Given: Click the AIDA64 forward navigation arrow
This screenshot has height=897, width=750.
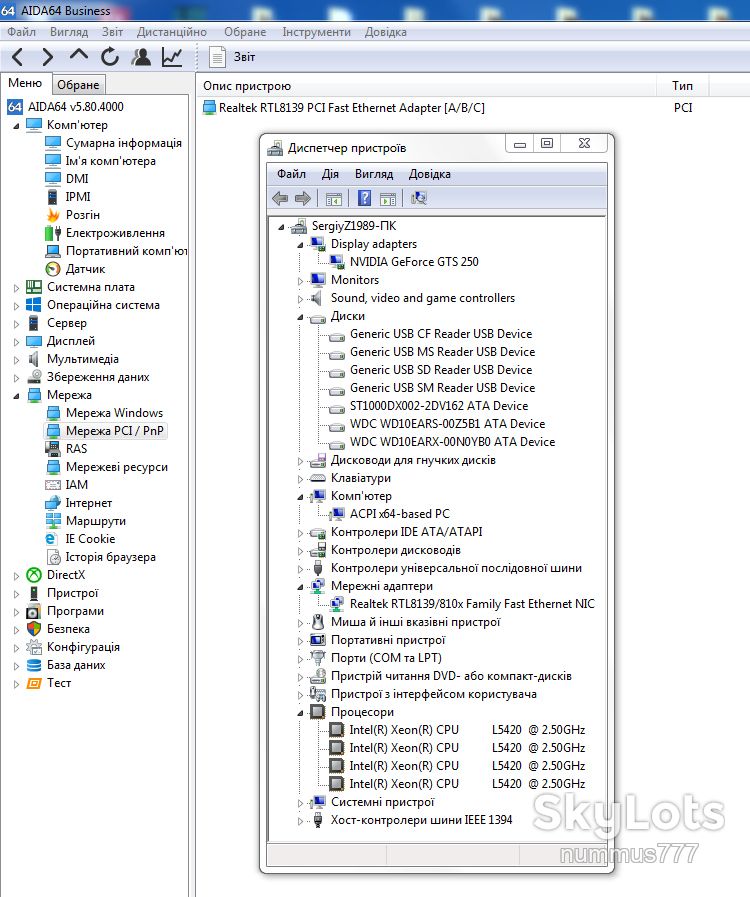Looking at the screenshot, I should (47, 57).
